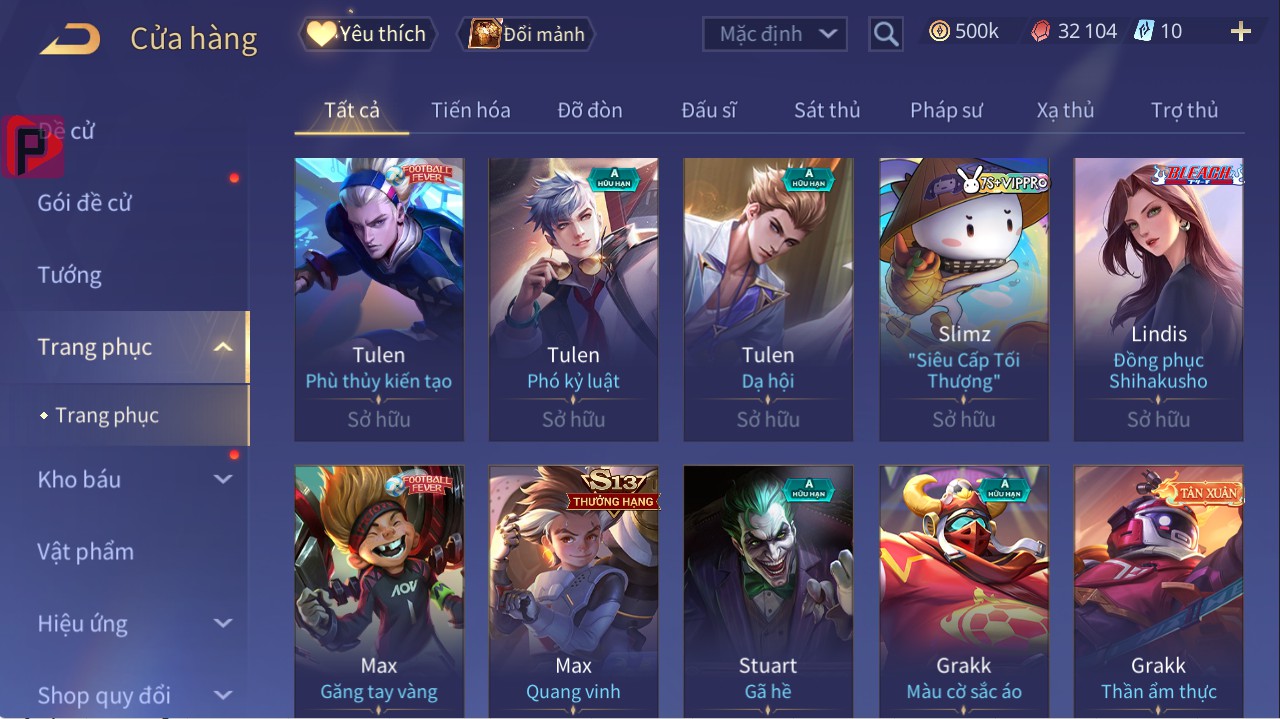1280x719 pixels.
Task: Open Đổi mảnh fragment exchange chest
Action: (527, 34)
